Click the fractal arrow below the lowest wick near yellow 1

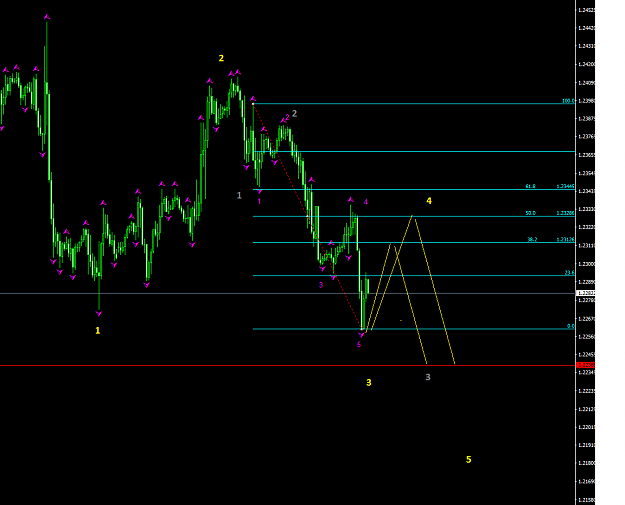[99, 314]
